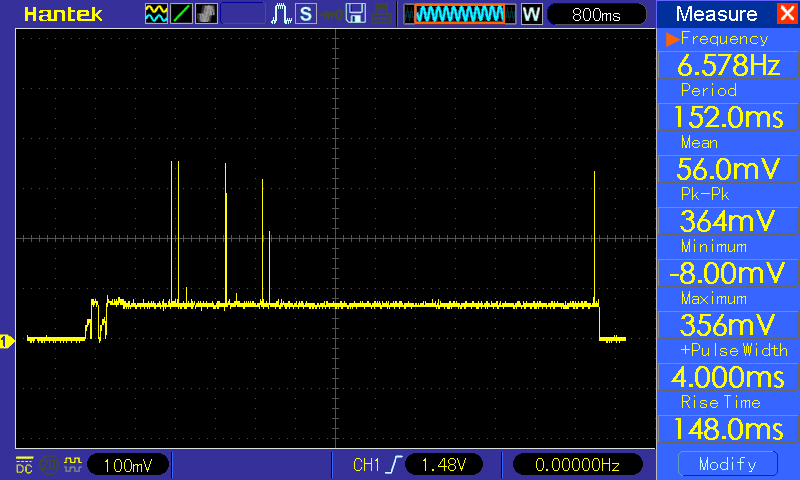Close the Measure panel with red X
The width and height of the screenshot is (800, 480).
pos(787,13)
